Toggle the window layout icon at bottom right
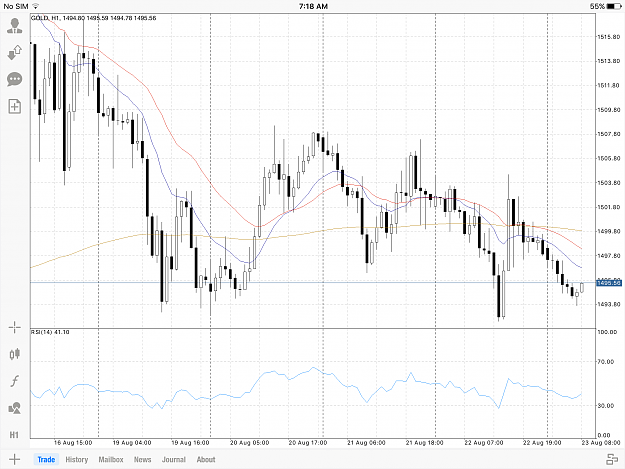 (612, 459)
